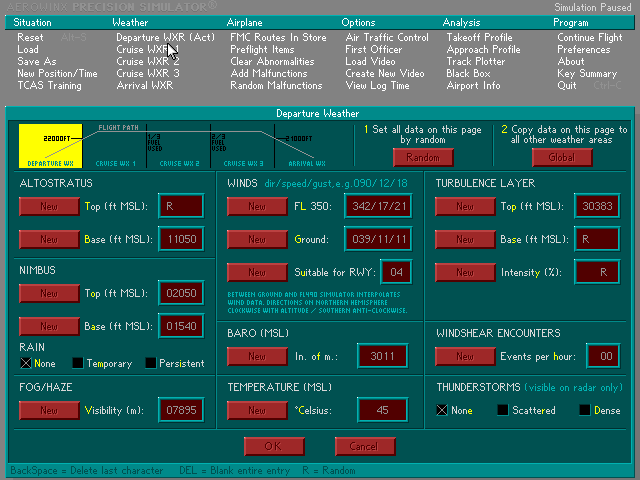Click New for Altostratus Top
Image resolution: width=640 pixels, height=480 pixels.
pos(49,207)
